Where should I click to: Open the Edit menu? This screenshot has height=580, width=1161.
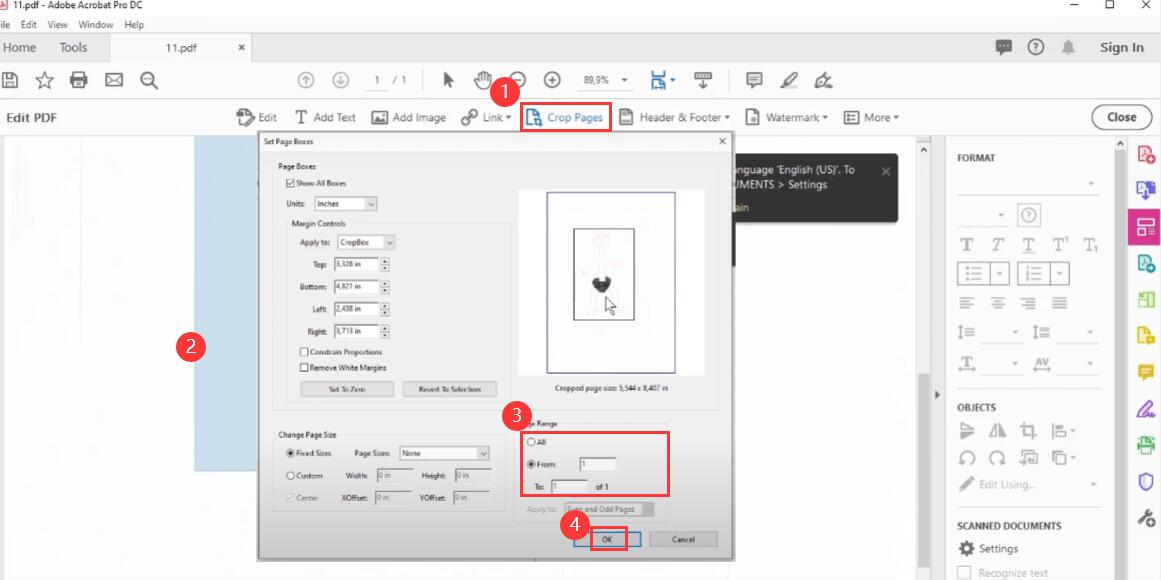coord(27,24)
